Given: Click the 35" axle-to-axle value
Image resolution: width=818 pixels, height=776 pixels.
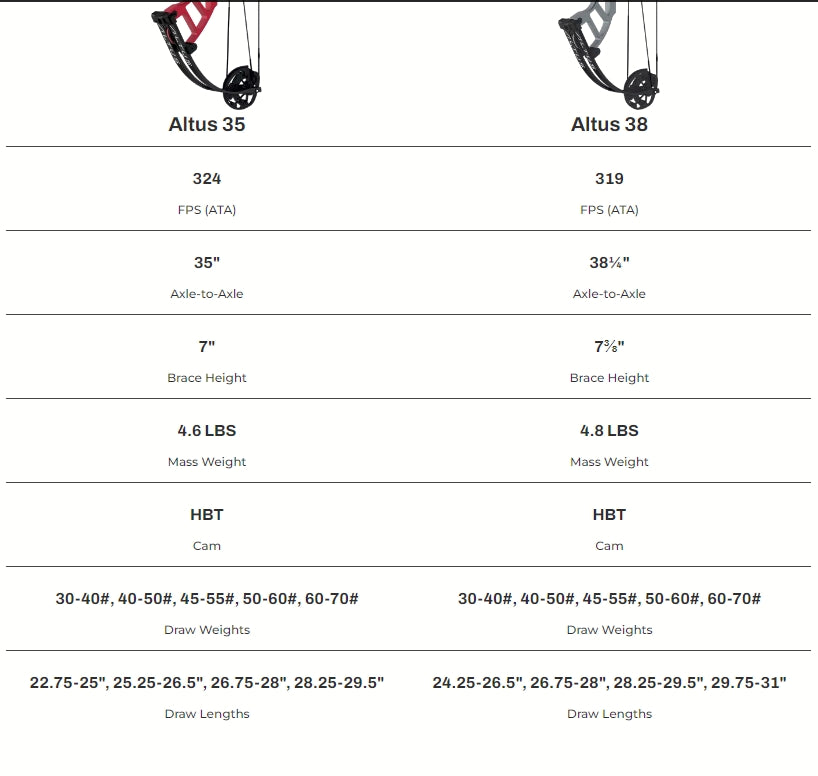Looking at the screenshot, I should click(x=207, y=263).
